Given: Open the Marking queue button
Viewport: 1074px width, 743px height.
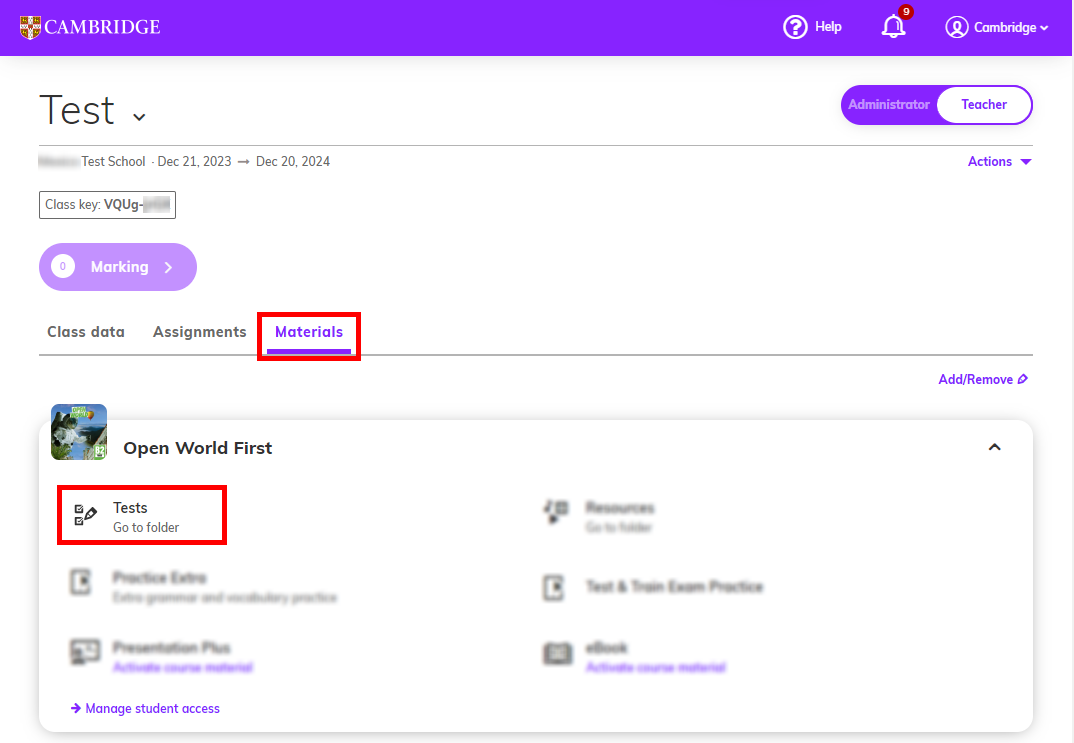Looking at the screenshot, I should 118,267.
